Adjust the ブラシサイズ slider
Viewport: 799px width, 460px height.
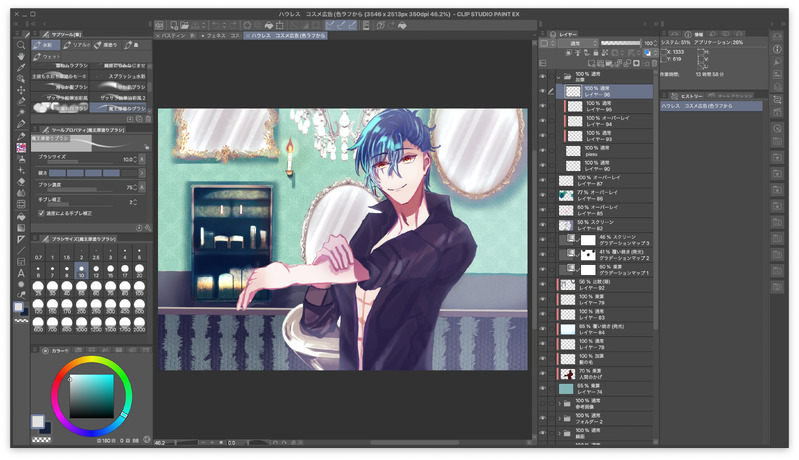tap(81, 162)
